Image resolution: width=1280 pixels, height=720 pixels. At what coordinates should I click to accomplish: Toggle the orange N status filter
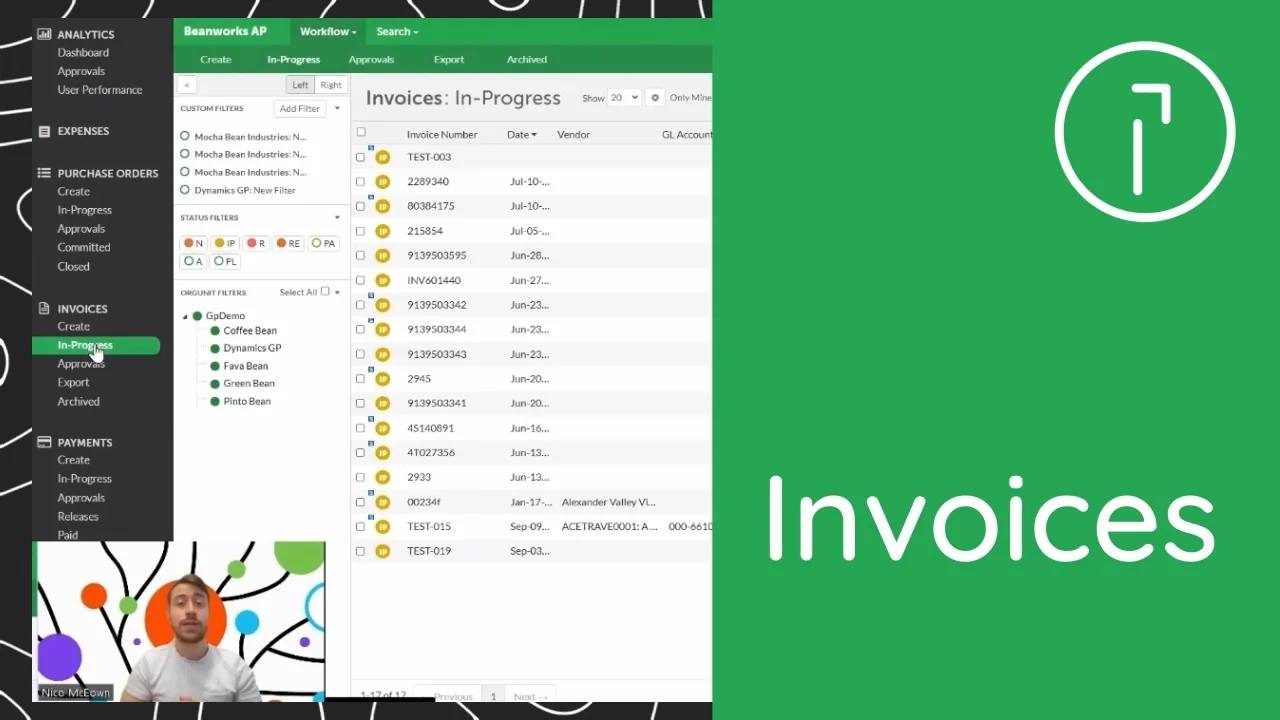click(x=194, y=243)
